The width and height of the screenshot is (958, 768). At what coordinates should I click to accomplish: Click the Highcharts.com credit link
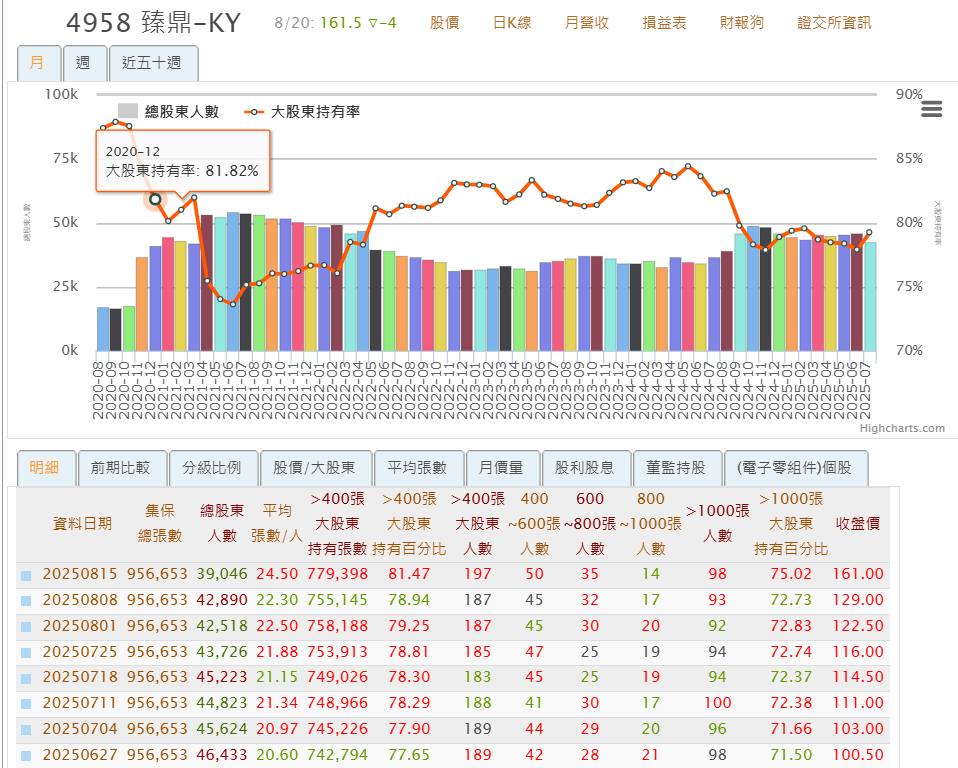tap(901, 428)
